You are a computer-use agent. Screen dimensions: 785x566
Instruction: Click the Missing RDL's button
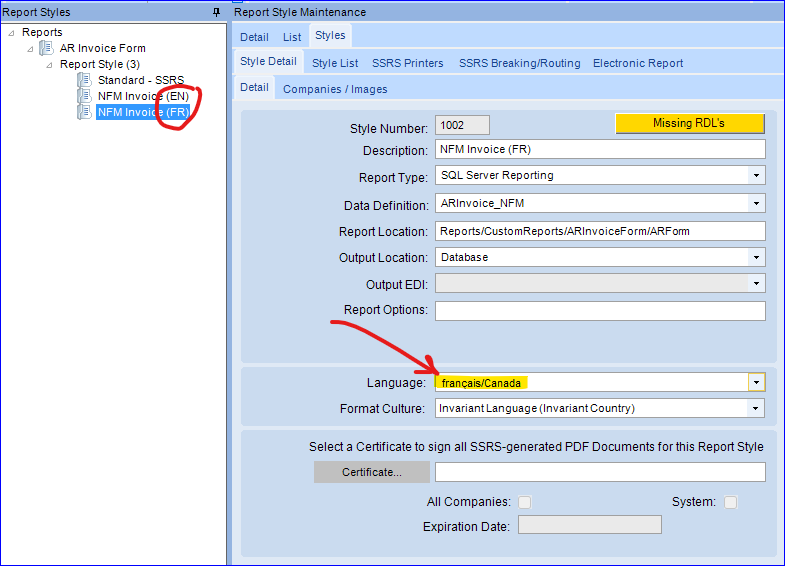pyautogui.click(x=689, y=123)
